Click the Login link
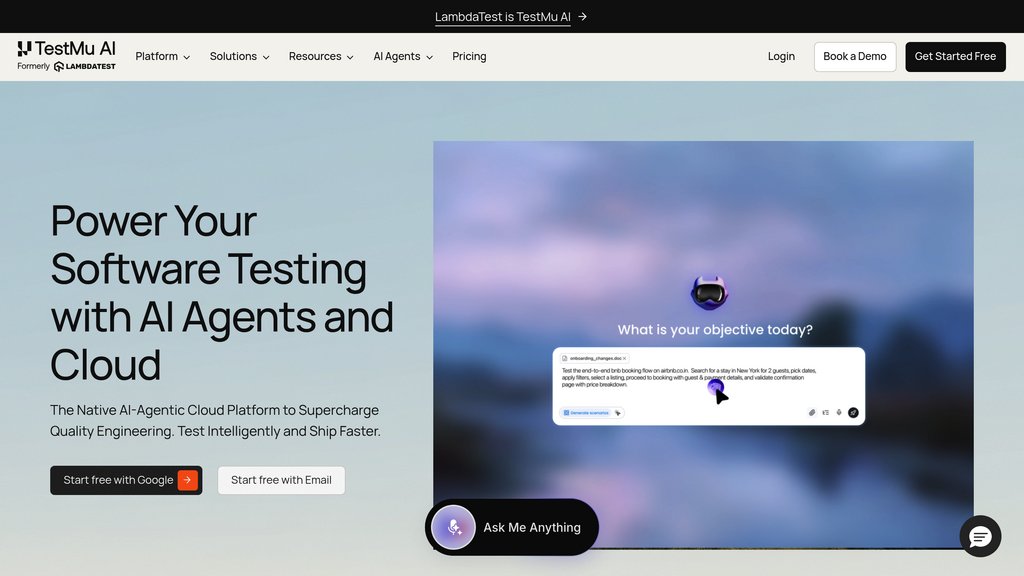 coord(781,56)
